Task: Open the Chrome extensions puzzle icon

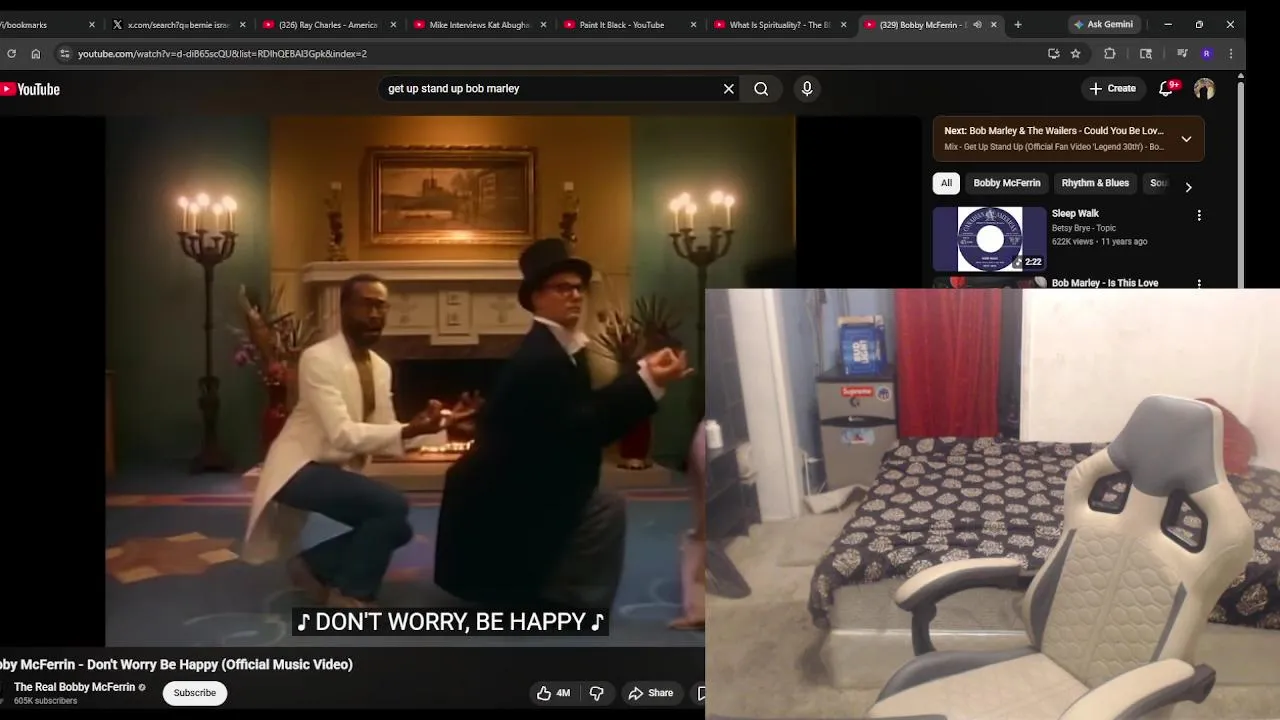Action: pyautogui.click(x=1109, y=54)
